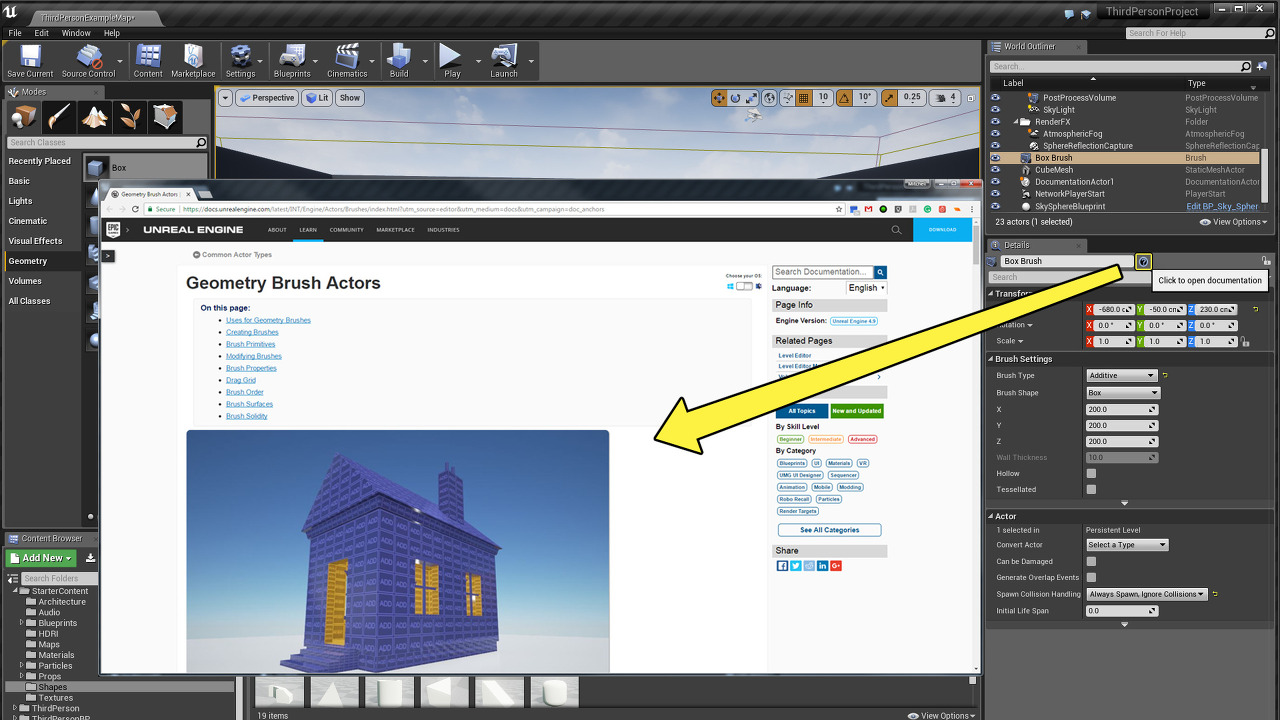Hide Box Brush using its eye icon

[995, 158]
